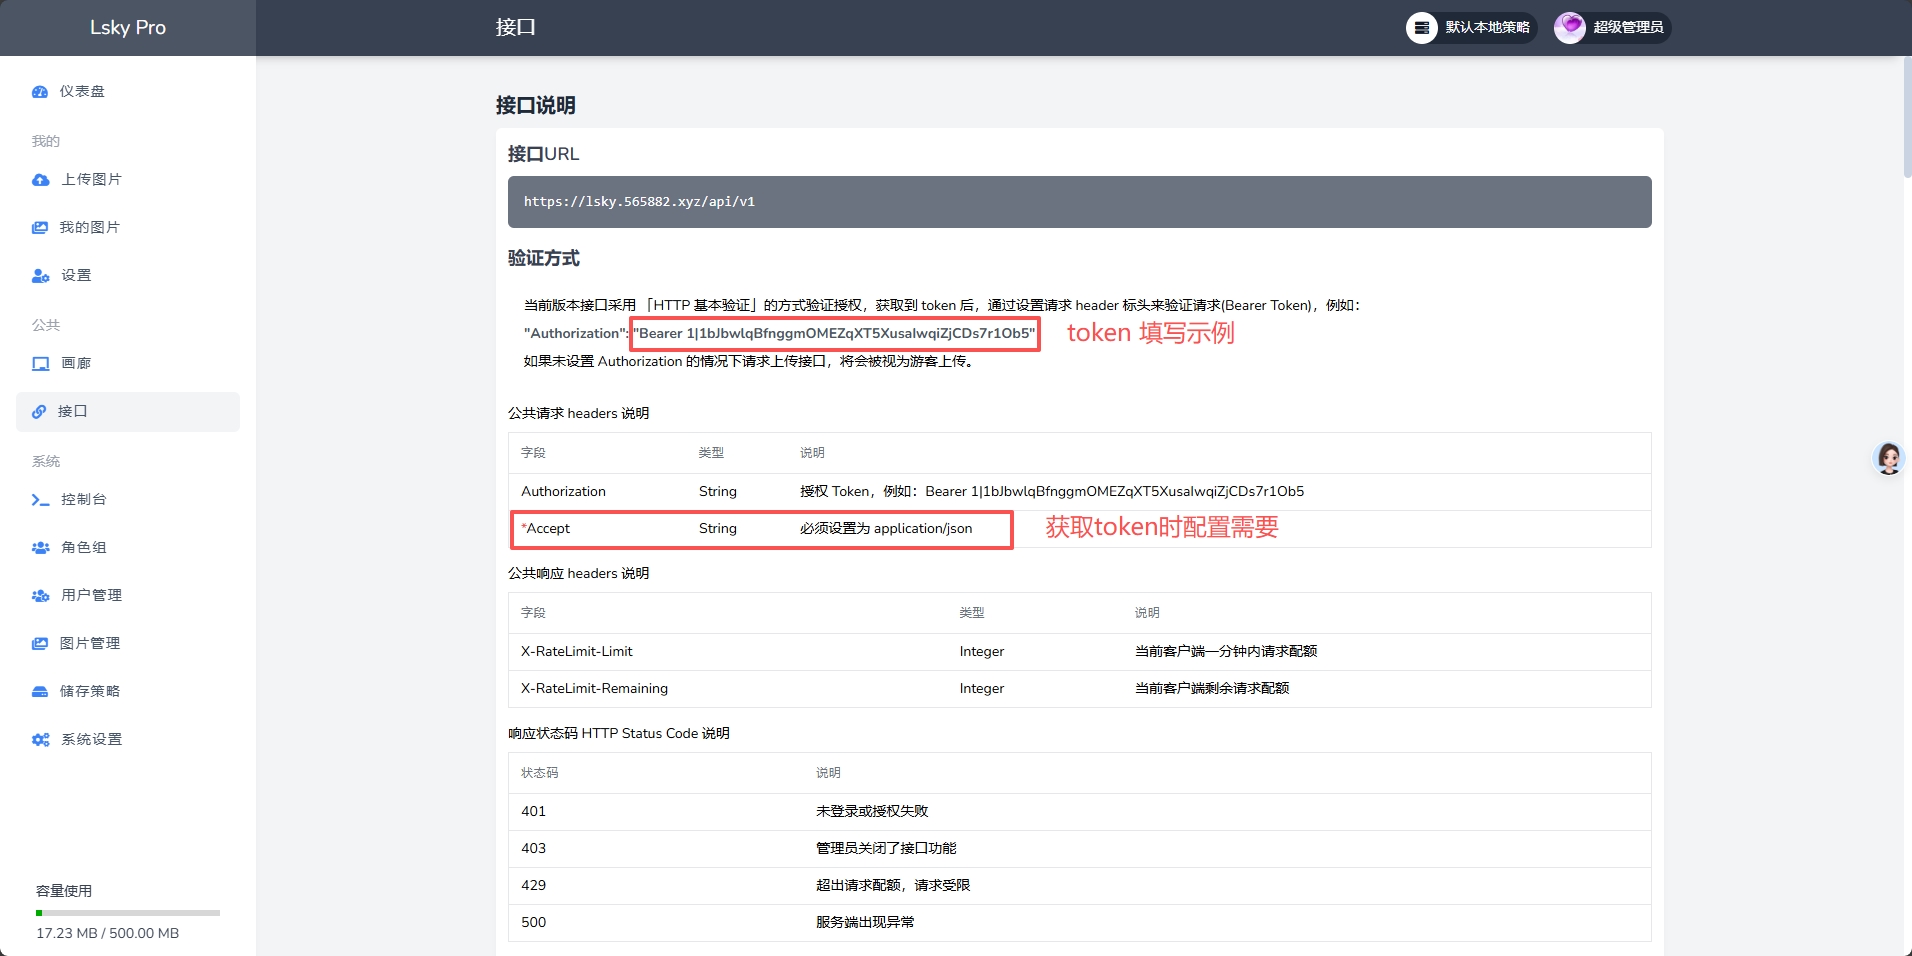The height and width of the screenshot is (956, 1912).
Task: Click the storage strategy drive icon
Action: point(40,692)
